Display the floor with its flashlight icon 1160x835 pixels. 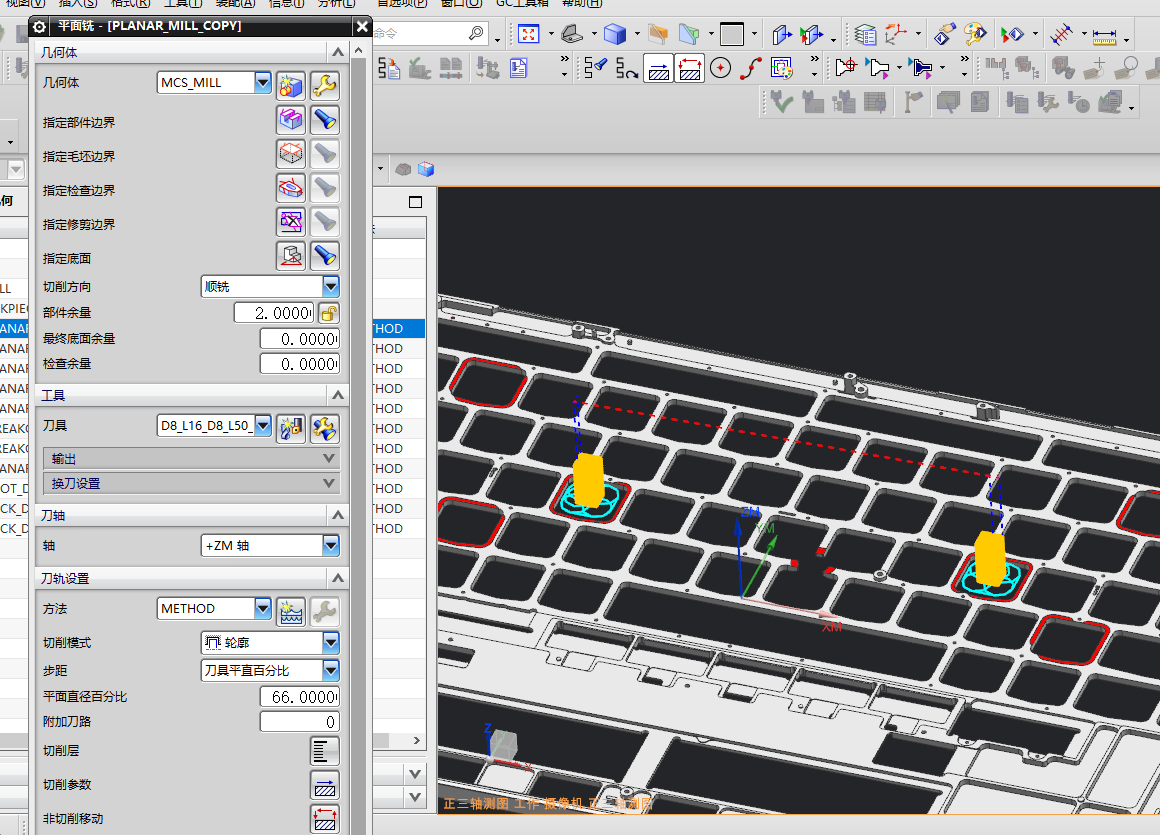pyautogui.click(x=325, y=256)
